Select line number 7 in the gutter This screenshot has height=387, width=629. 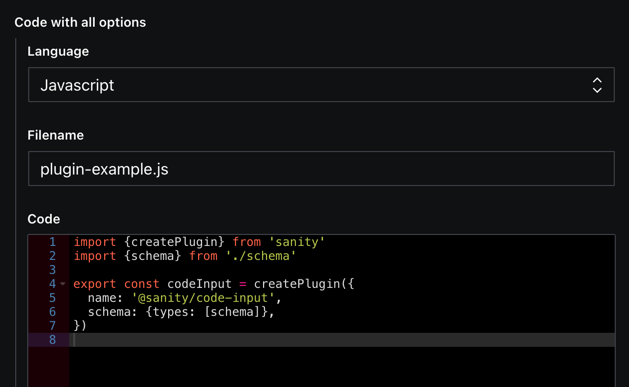point(53,326)
